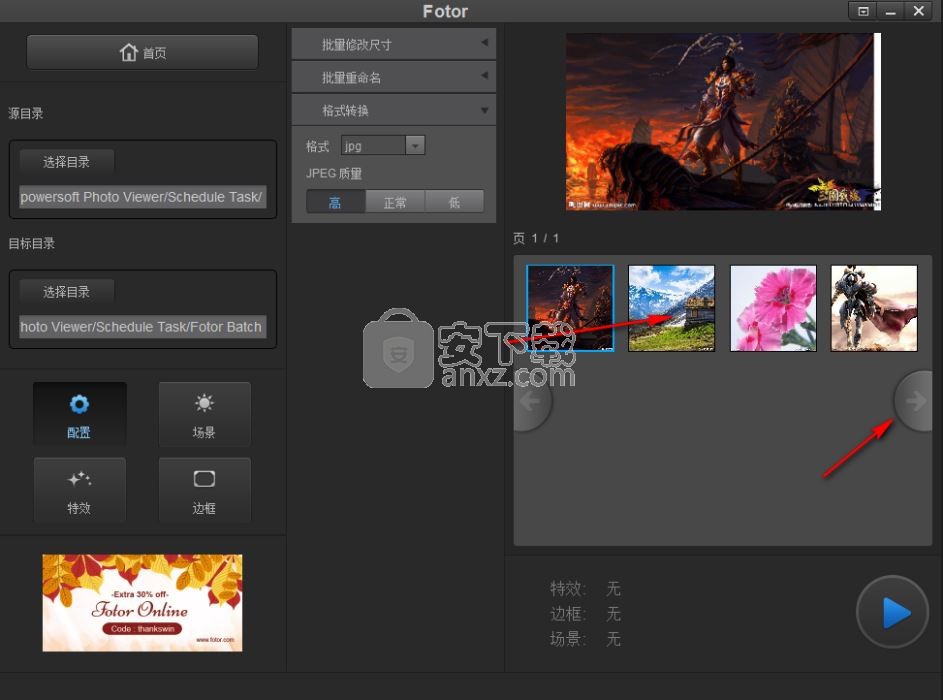The image size is (943, 700).
Task: Open the 场景 scenes sun icon
Action: tap(204, 414)
